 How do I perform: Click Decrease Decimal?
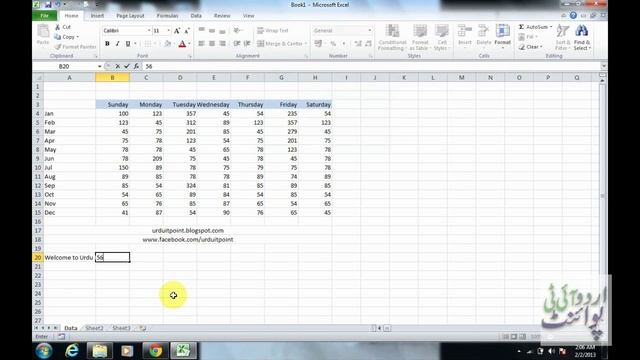[368, 44]
